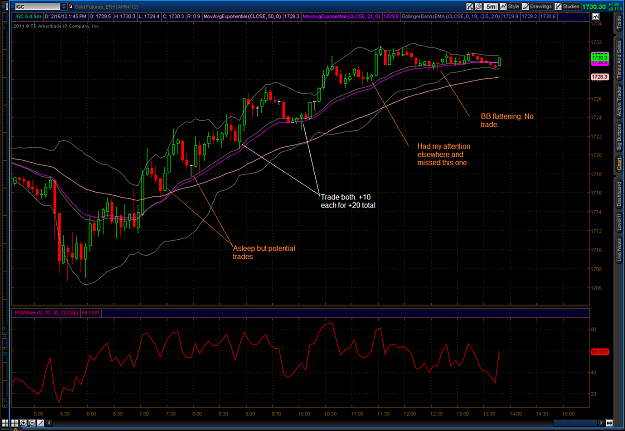Click the /GC symbol input field
625x431 pixels.
(x=37, y=6)
